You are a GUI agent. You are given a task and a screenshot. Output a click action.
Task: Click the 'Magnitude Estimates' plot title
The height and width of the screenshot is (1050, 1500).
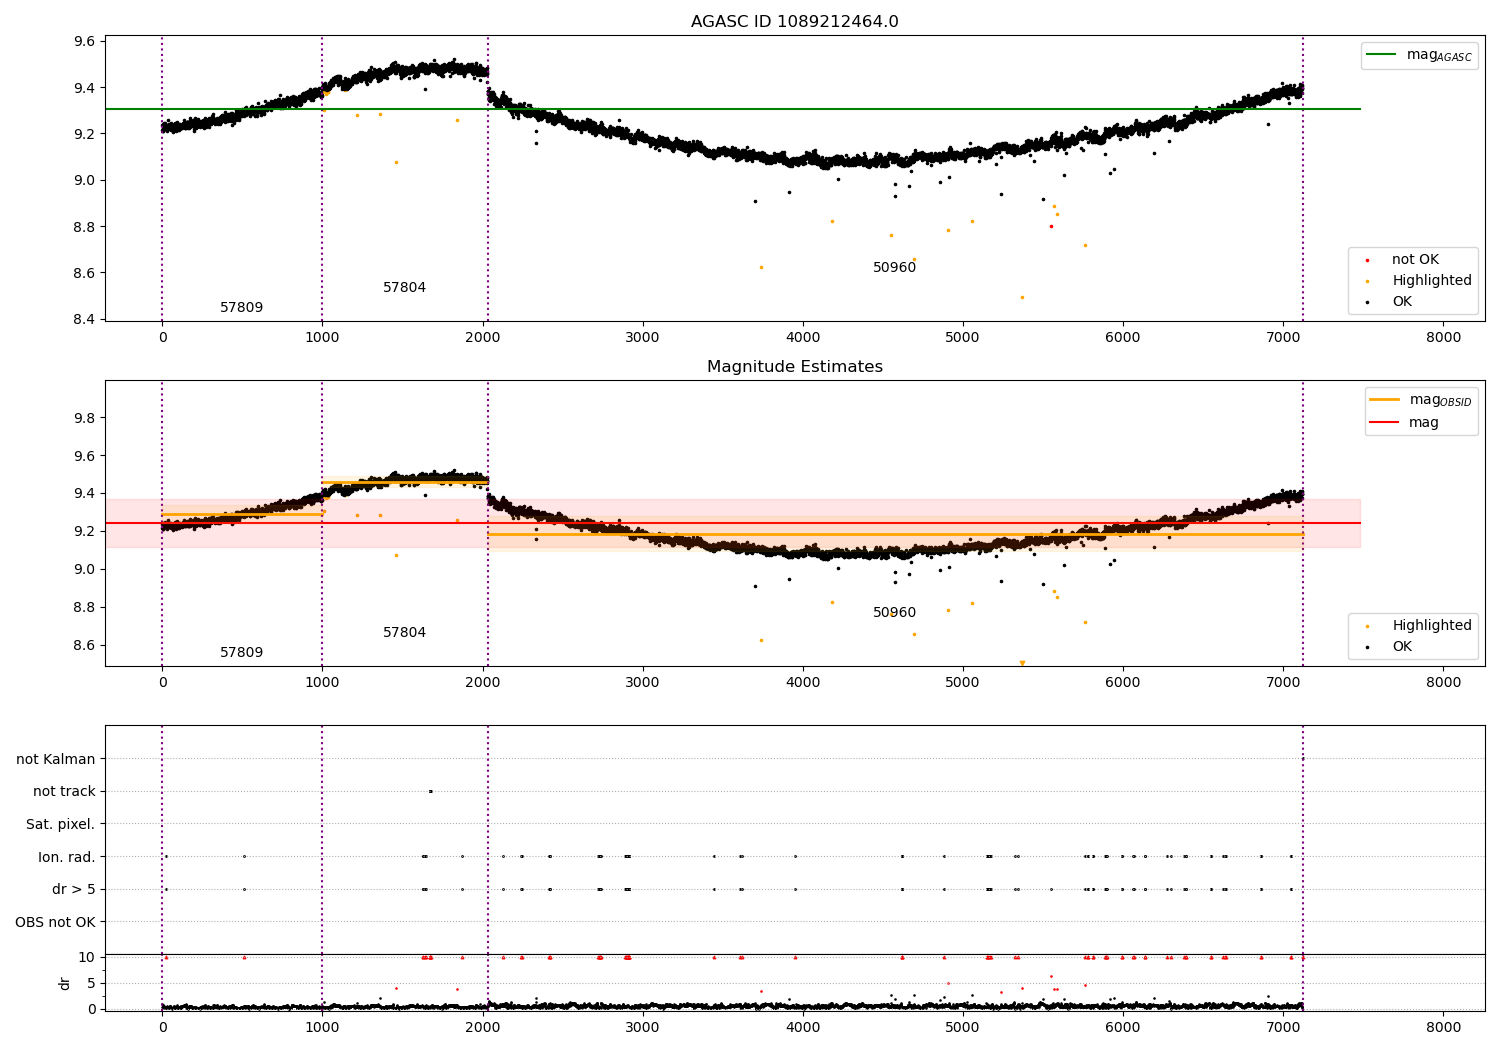tap(794, 367)
